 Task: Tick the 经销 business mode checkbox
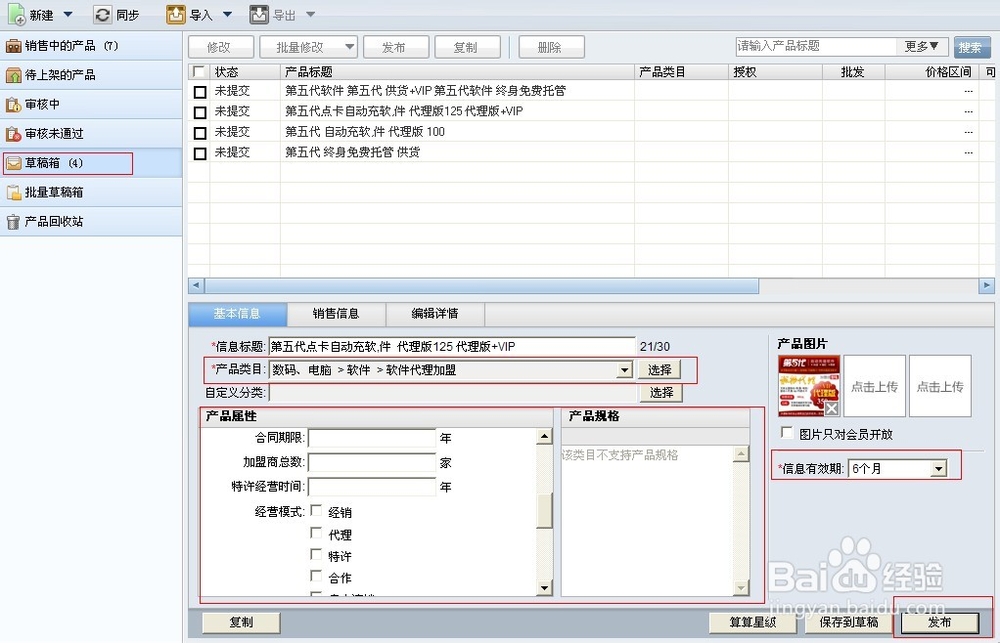coord(316,510)
